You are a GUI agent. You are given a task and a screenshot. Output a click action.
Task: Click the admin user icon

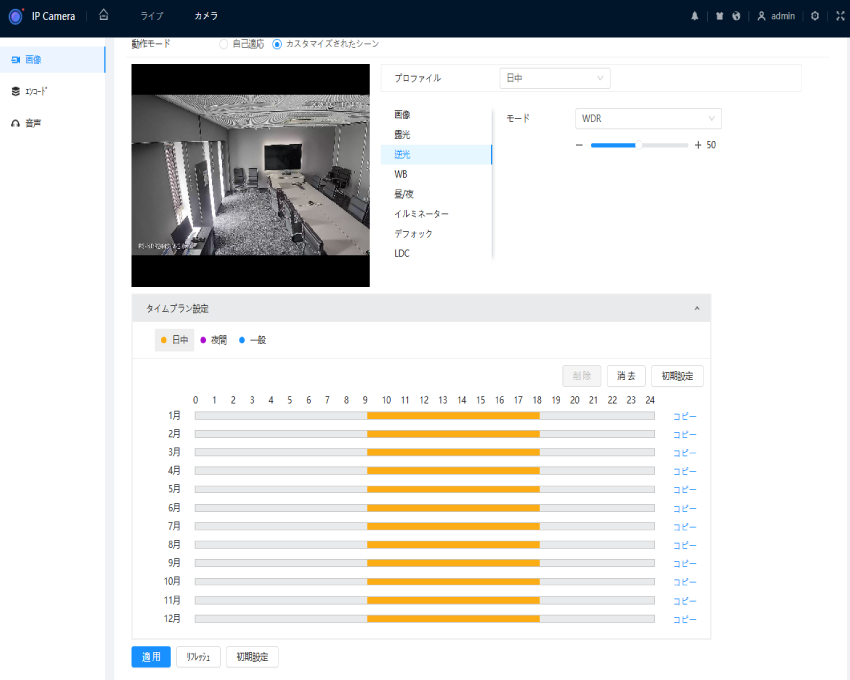pyautogui.click(x=762, y=16)
